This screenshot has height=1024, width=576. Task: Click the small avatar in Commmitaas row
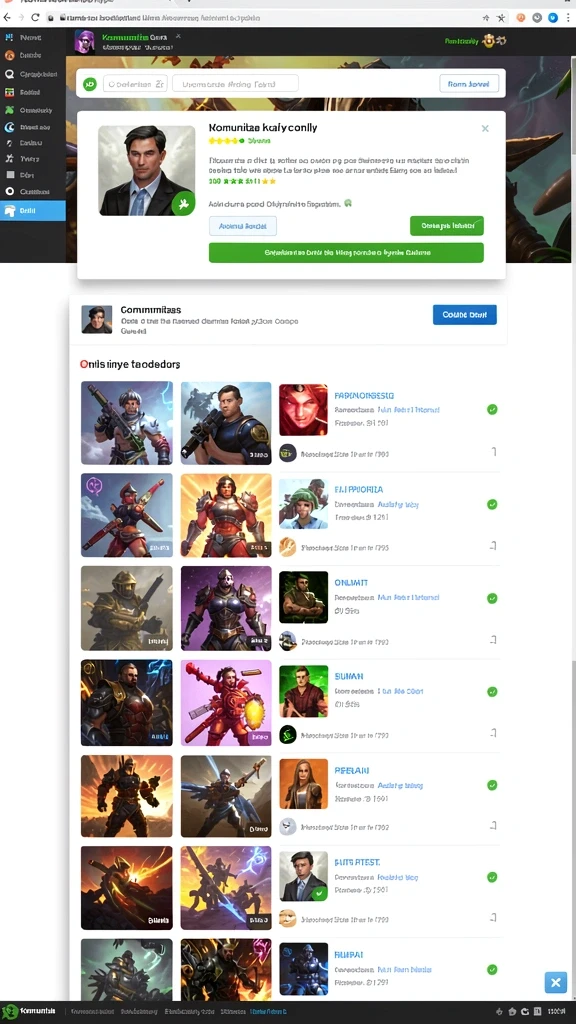pos(97,319)
